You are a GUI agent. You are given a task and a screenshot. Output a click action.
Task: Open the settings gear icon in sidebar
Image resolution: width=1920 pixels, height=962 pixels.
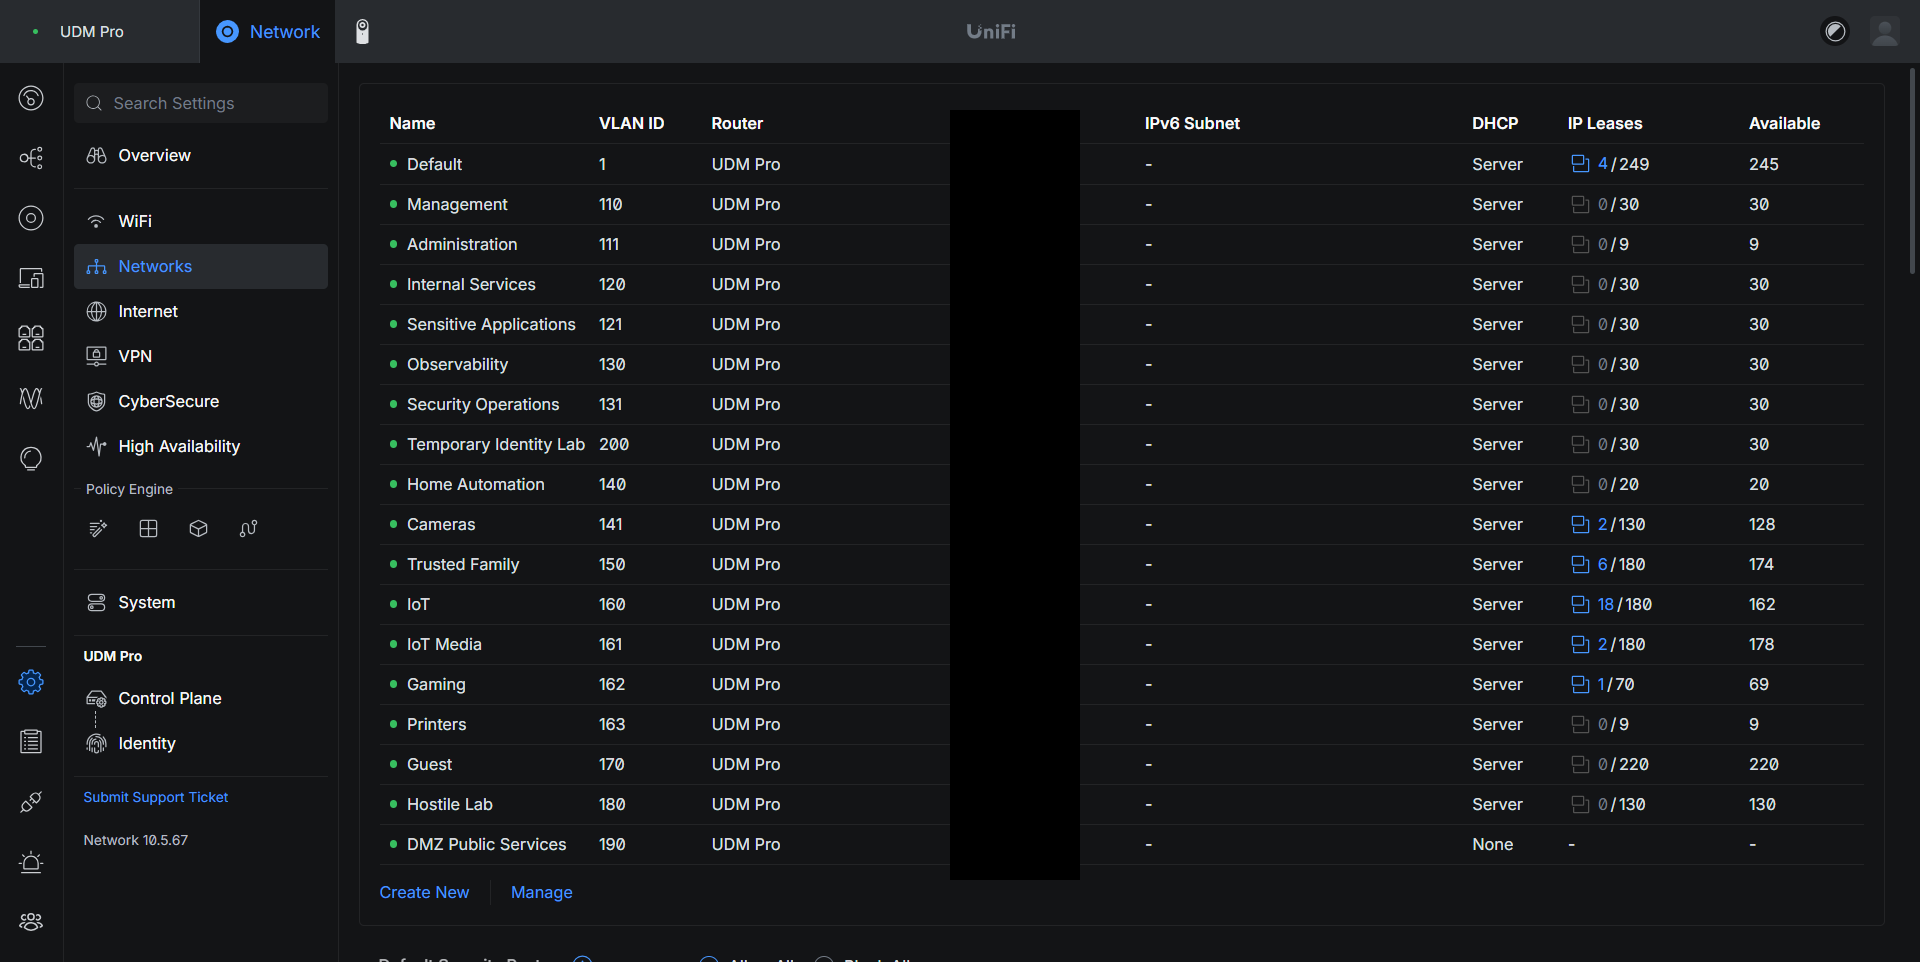pos(31,682)
